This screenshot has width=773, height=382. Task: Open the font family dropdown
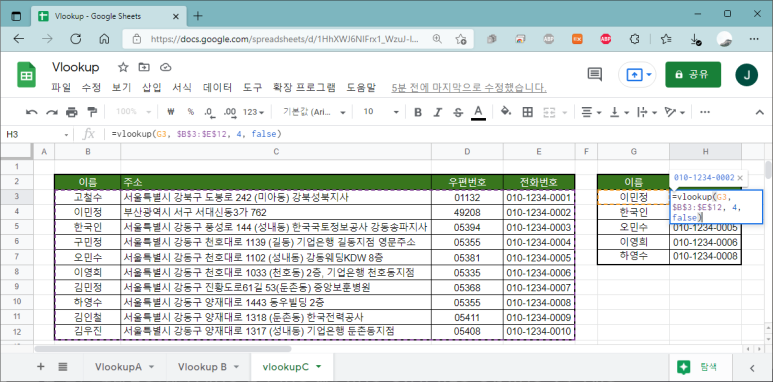click(x=314, y=112)
